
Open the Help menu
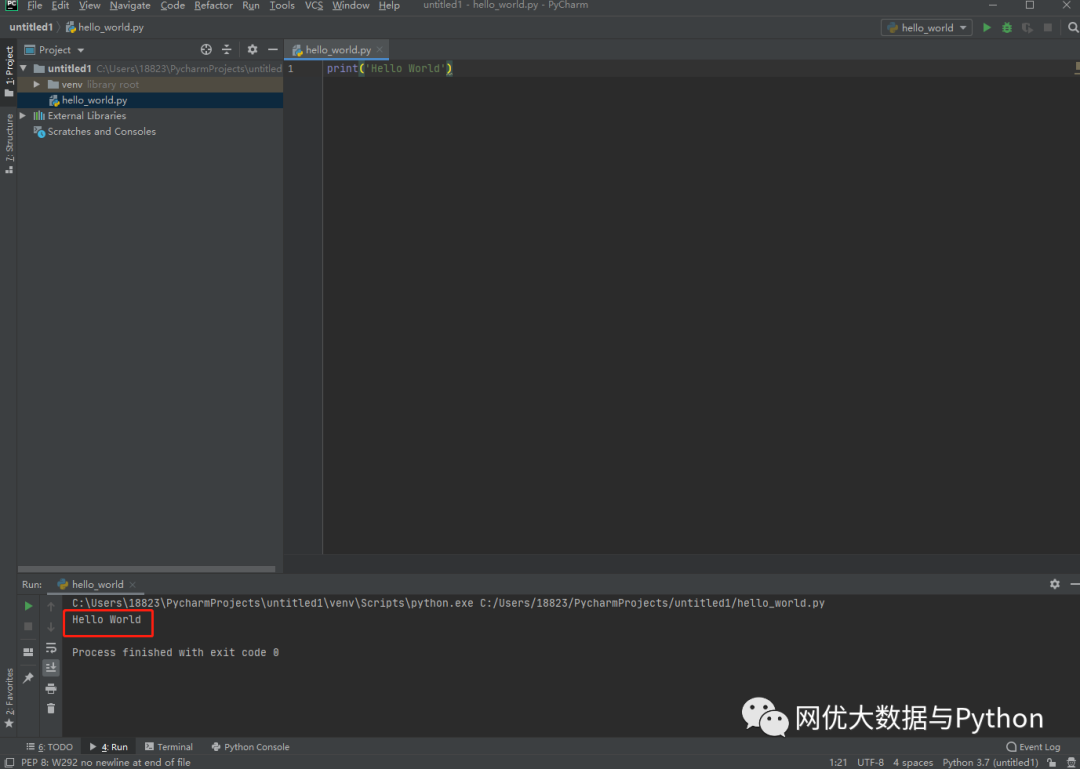389,6
